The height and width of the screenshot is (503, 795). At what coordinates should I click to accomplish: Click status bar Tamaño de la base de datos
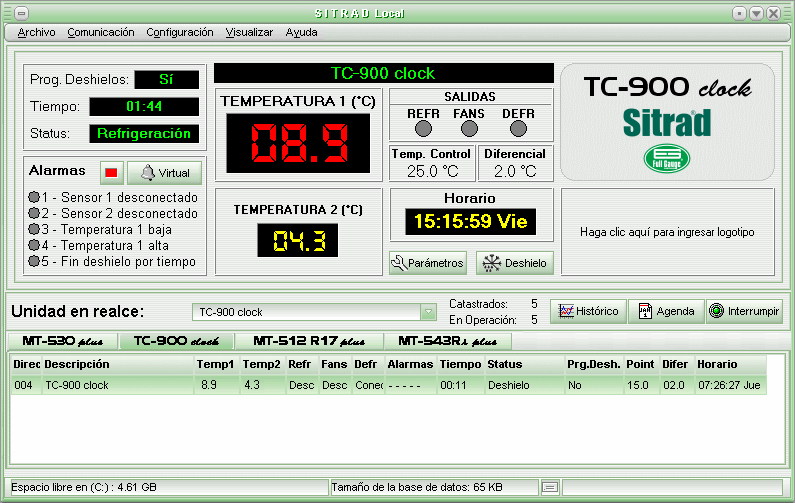click(x=417, y=487)
